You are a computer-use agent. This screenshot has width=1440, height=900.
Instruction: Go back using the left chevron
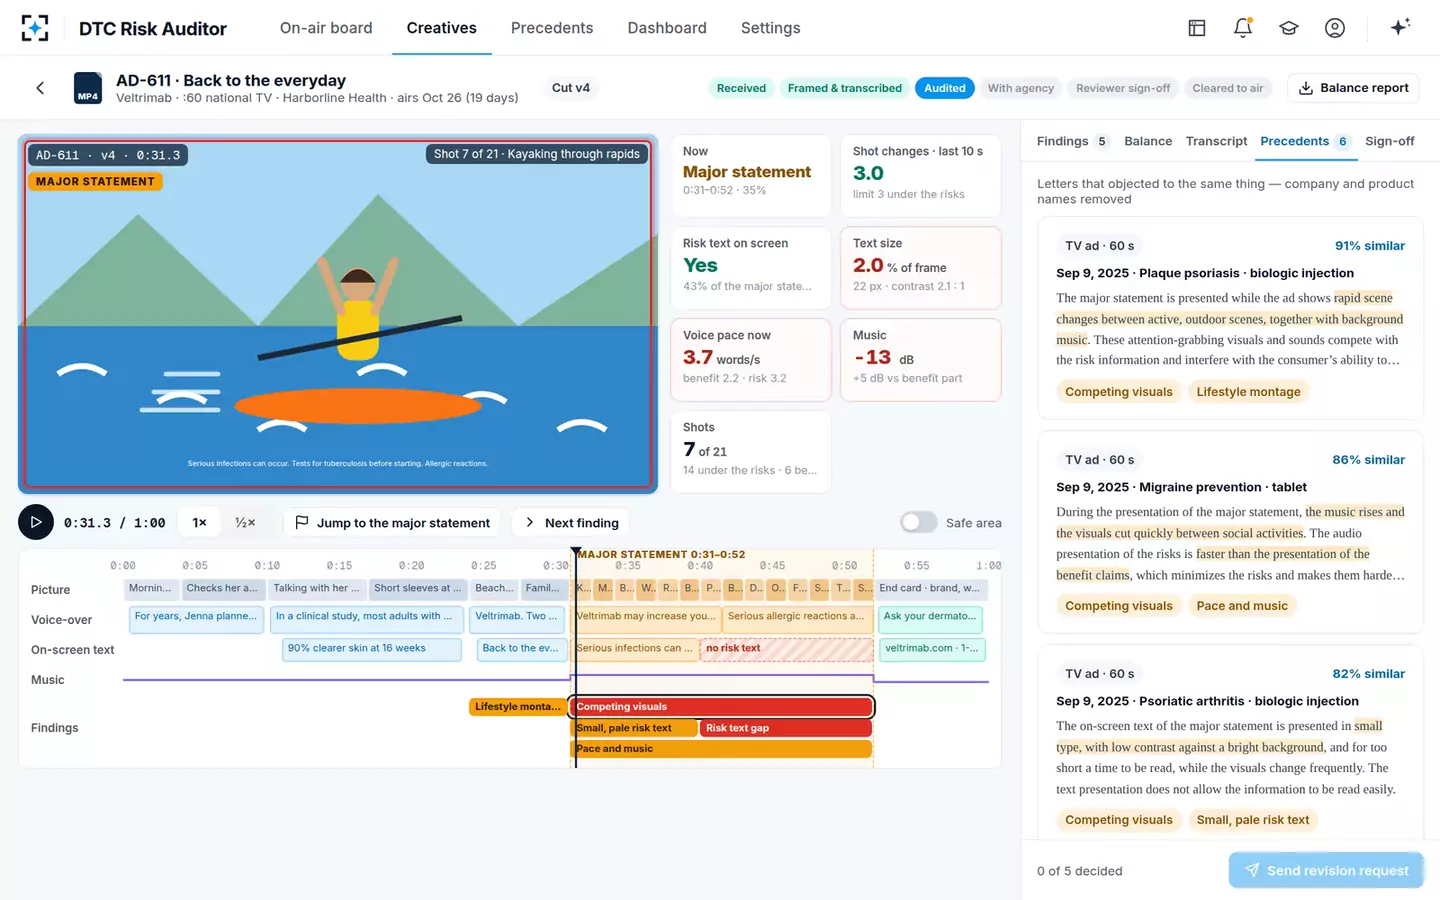[40, 88]
